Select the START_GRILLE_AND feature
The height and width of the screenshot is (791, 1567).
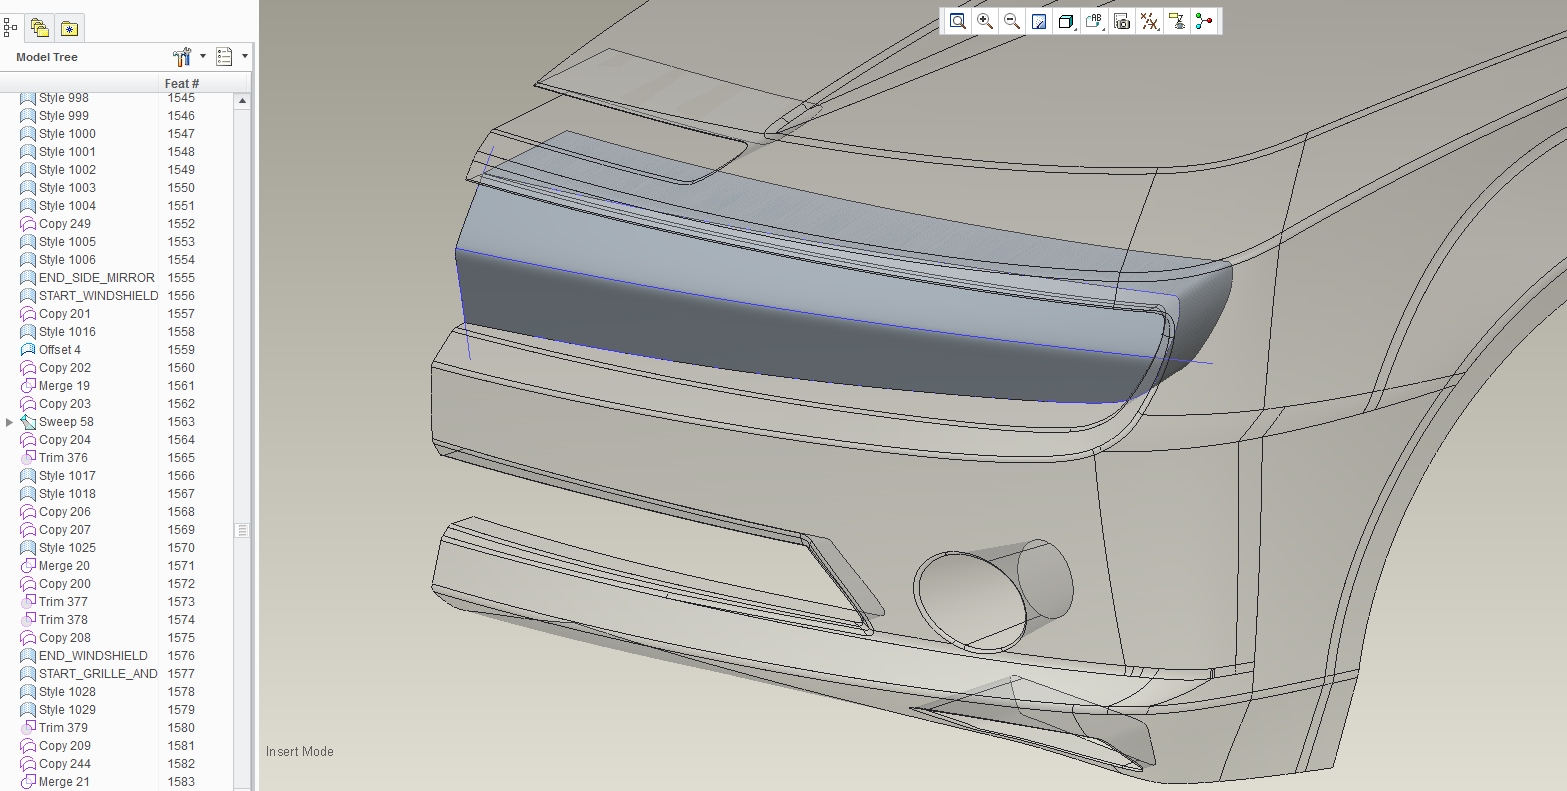click(x=98, y=674)
